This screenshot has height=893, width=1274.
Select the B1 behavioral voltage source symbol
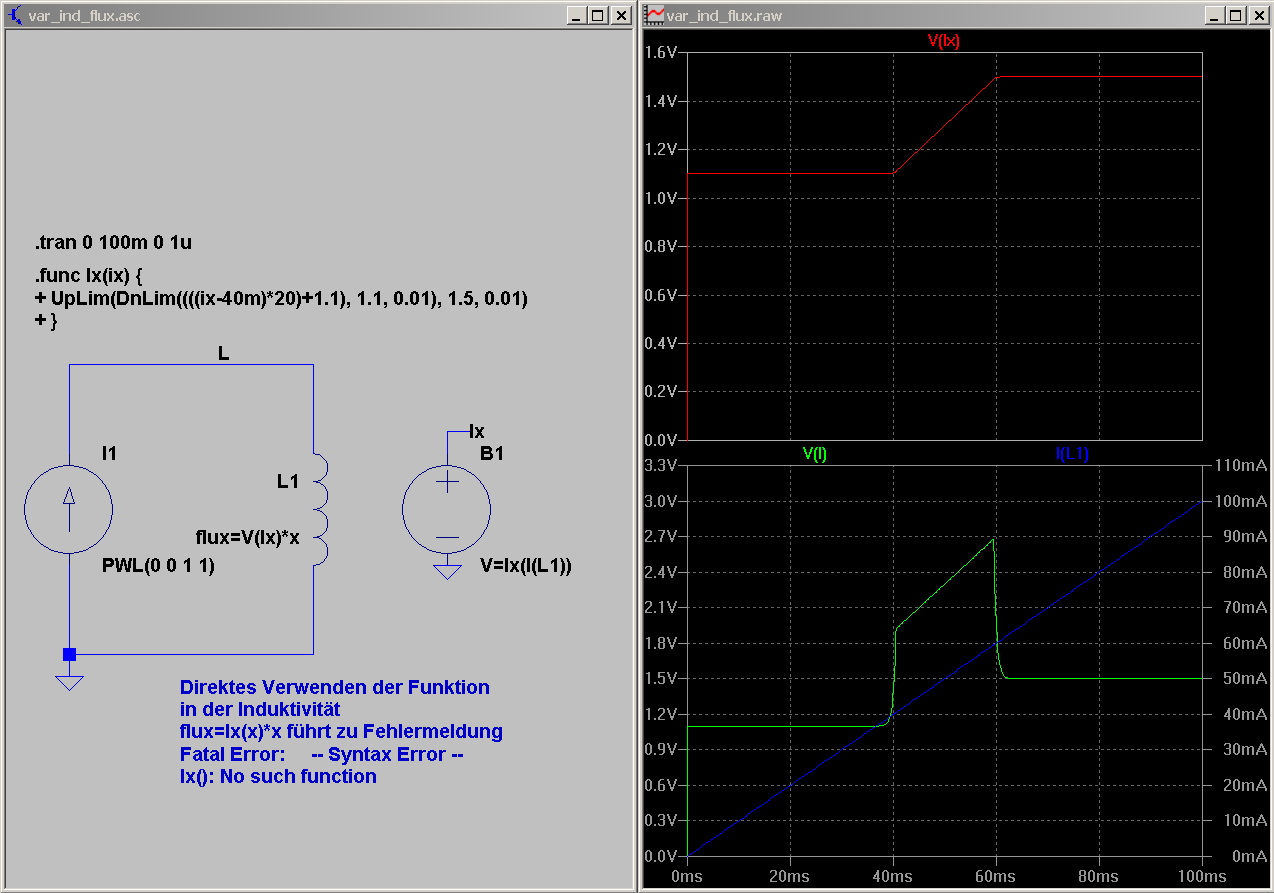coord(447,509)
